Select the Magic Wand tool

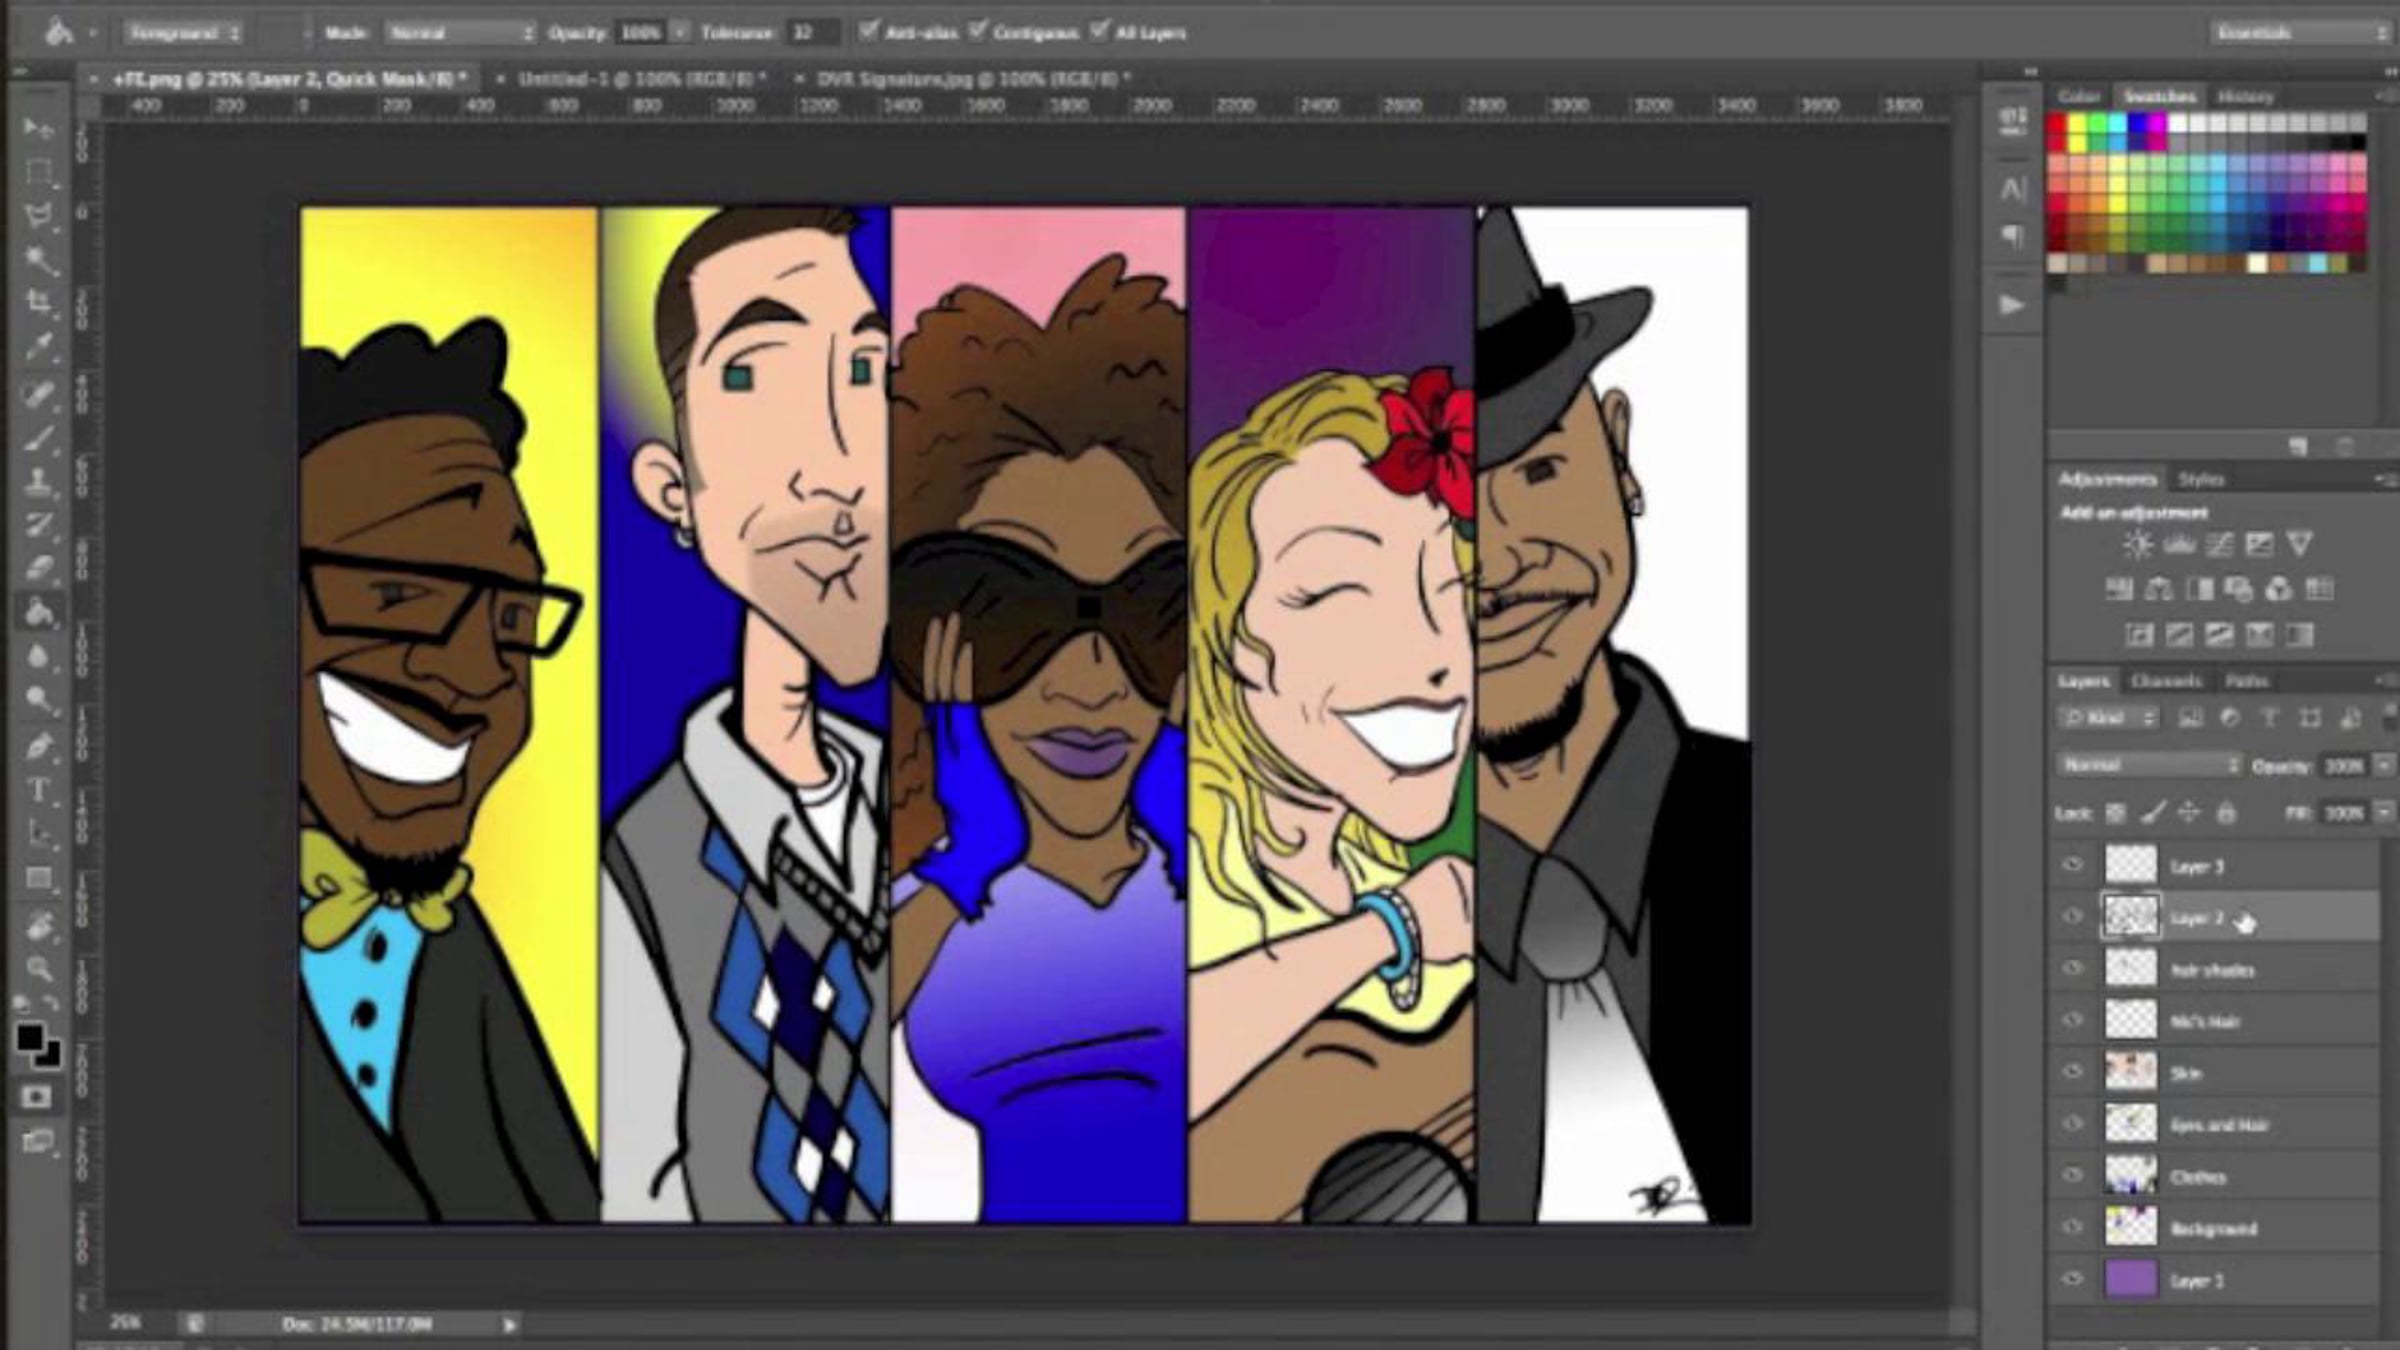(x=38, y=260)
